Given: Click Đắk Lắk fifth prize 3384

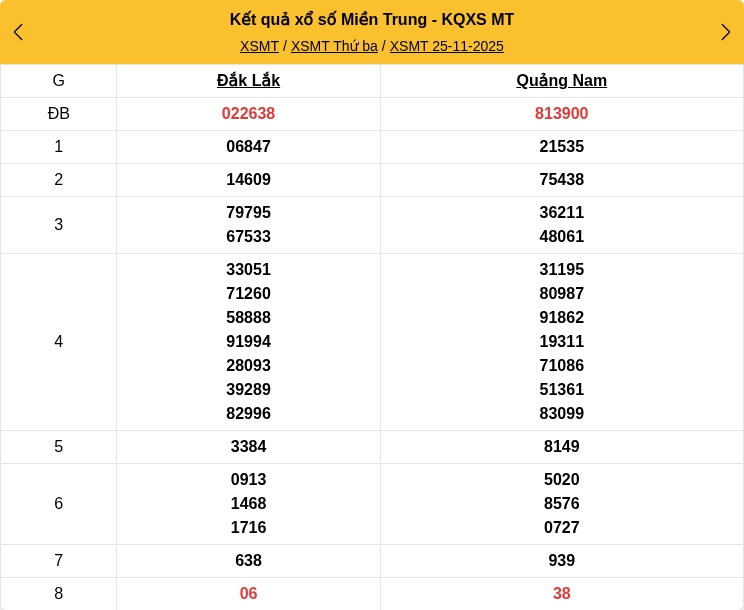Looking at the screenshot, I should [248, 447].
